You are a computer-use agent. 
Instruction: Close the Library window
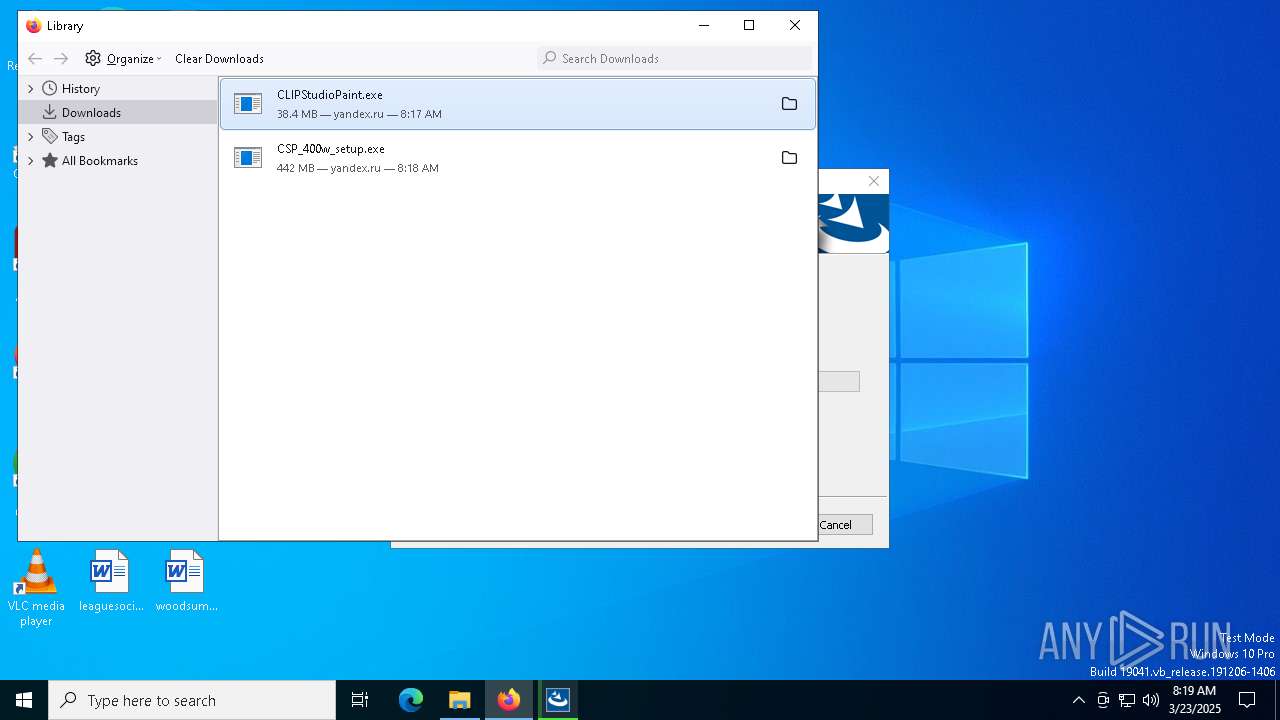coord(795,26)
